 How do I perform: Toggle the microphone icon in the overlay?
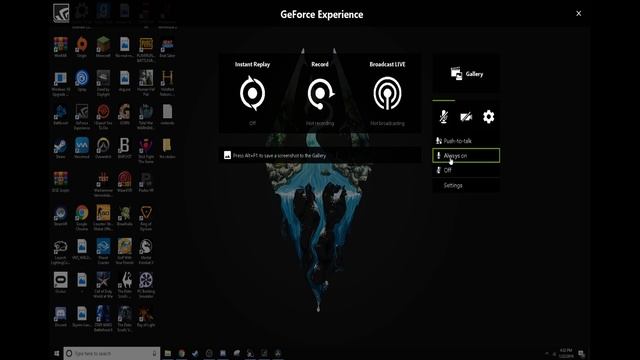[444, 117]
